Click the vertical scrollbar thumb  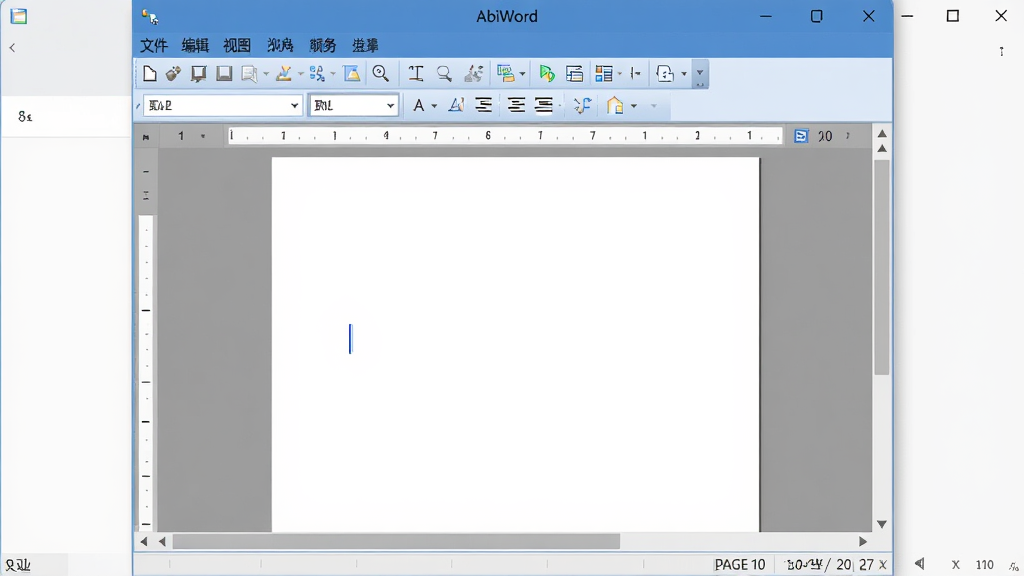(x=882, y=267)
